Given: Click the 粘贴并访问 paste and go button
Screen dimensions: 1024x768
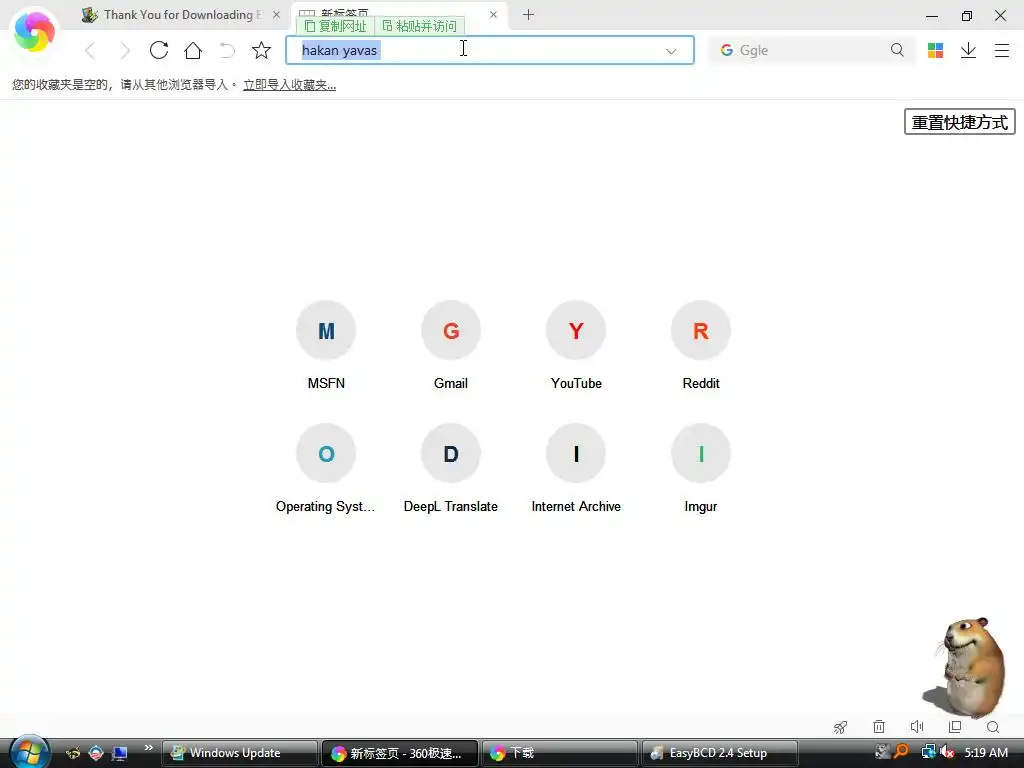Looking at the screenshot, I should click(419, 26).
